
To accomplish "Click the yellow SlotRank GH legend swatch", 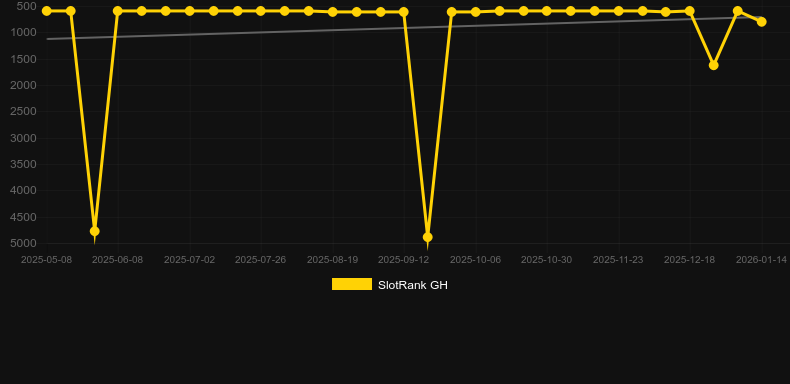I will tap(352, 284).
